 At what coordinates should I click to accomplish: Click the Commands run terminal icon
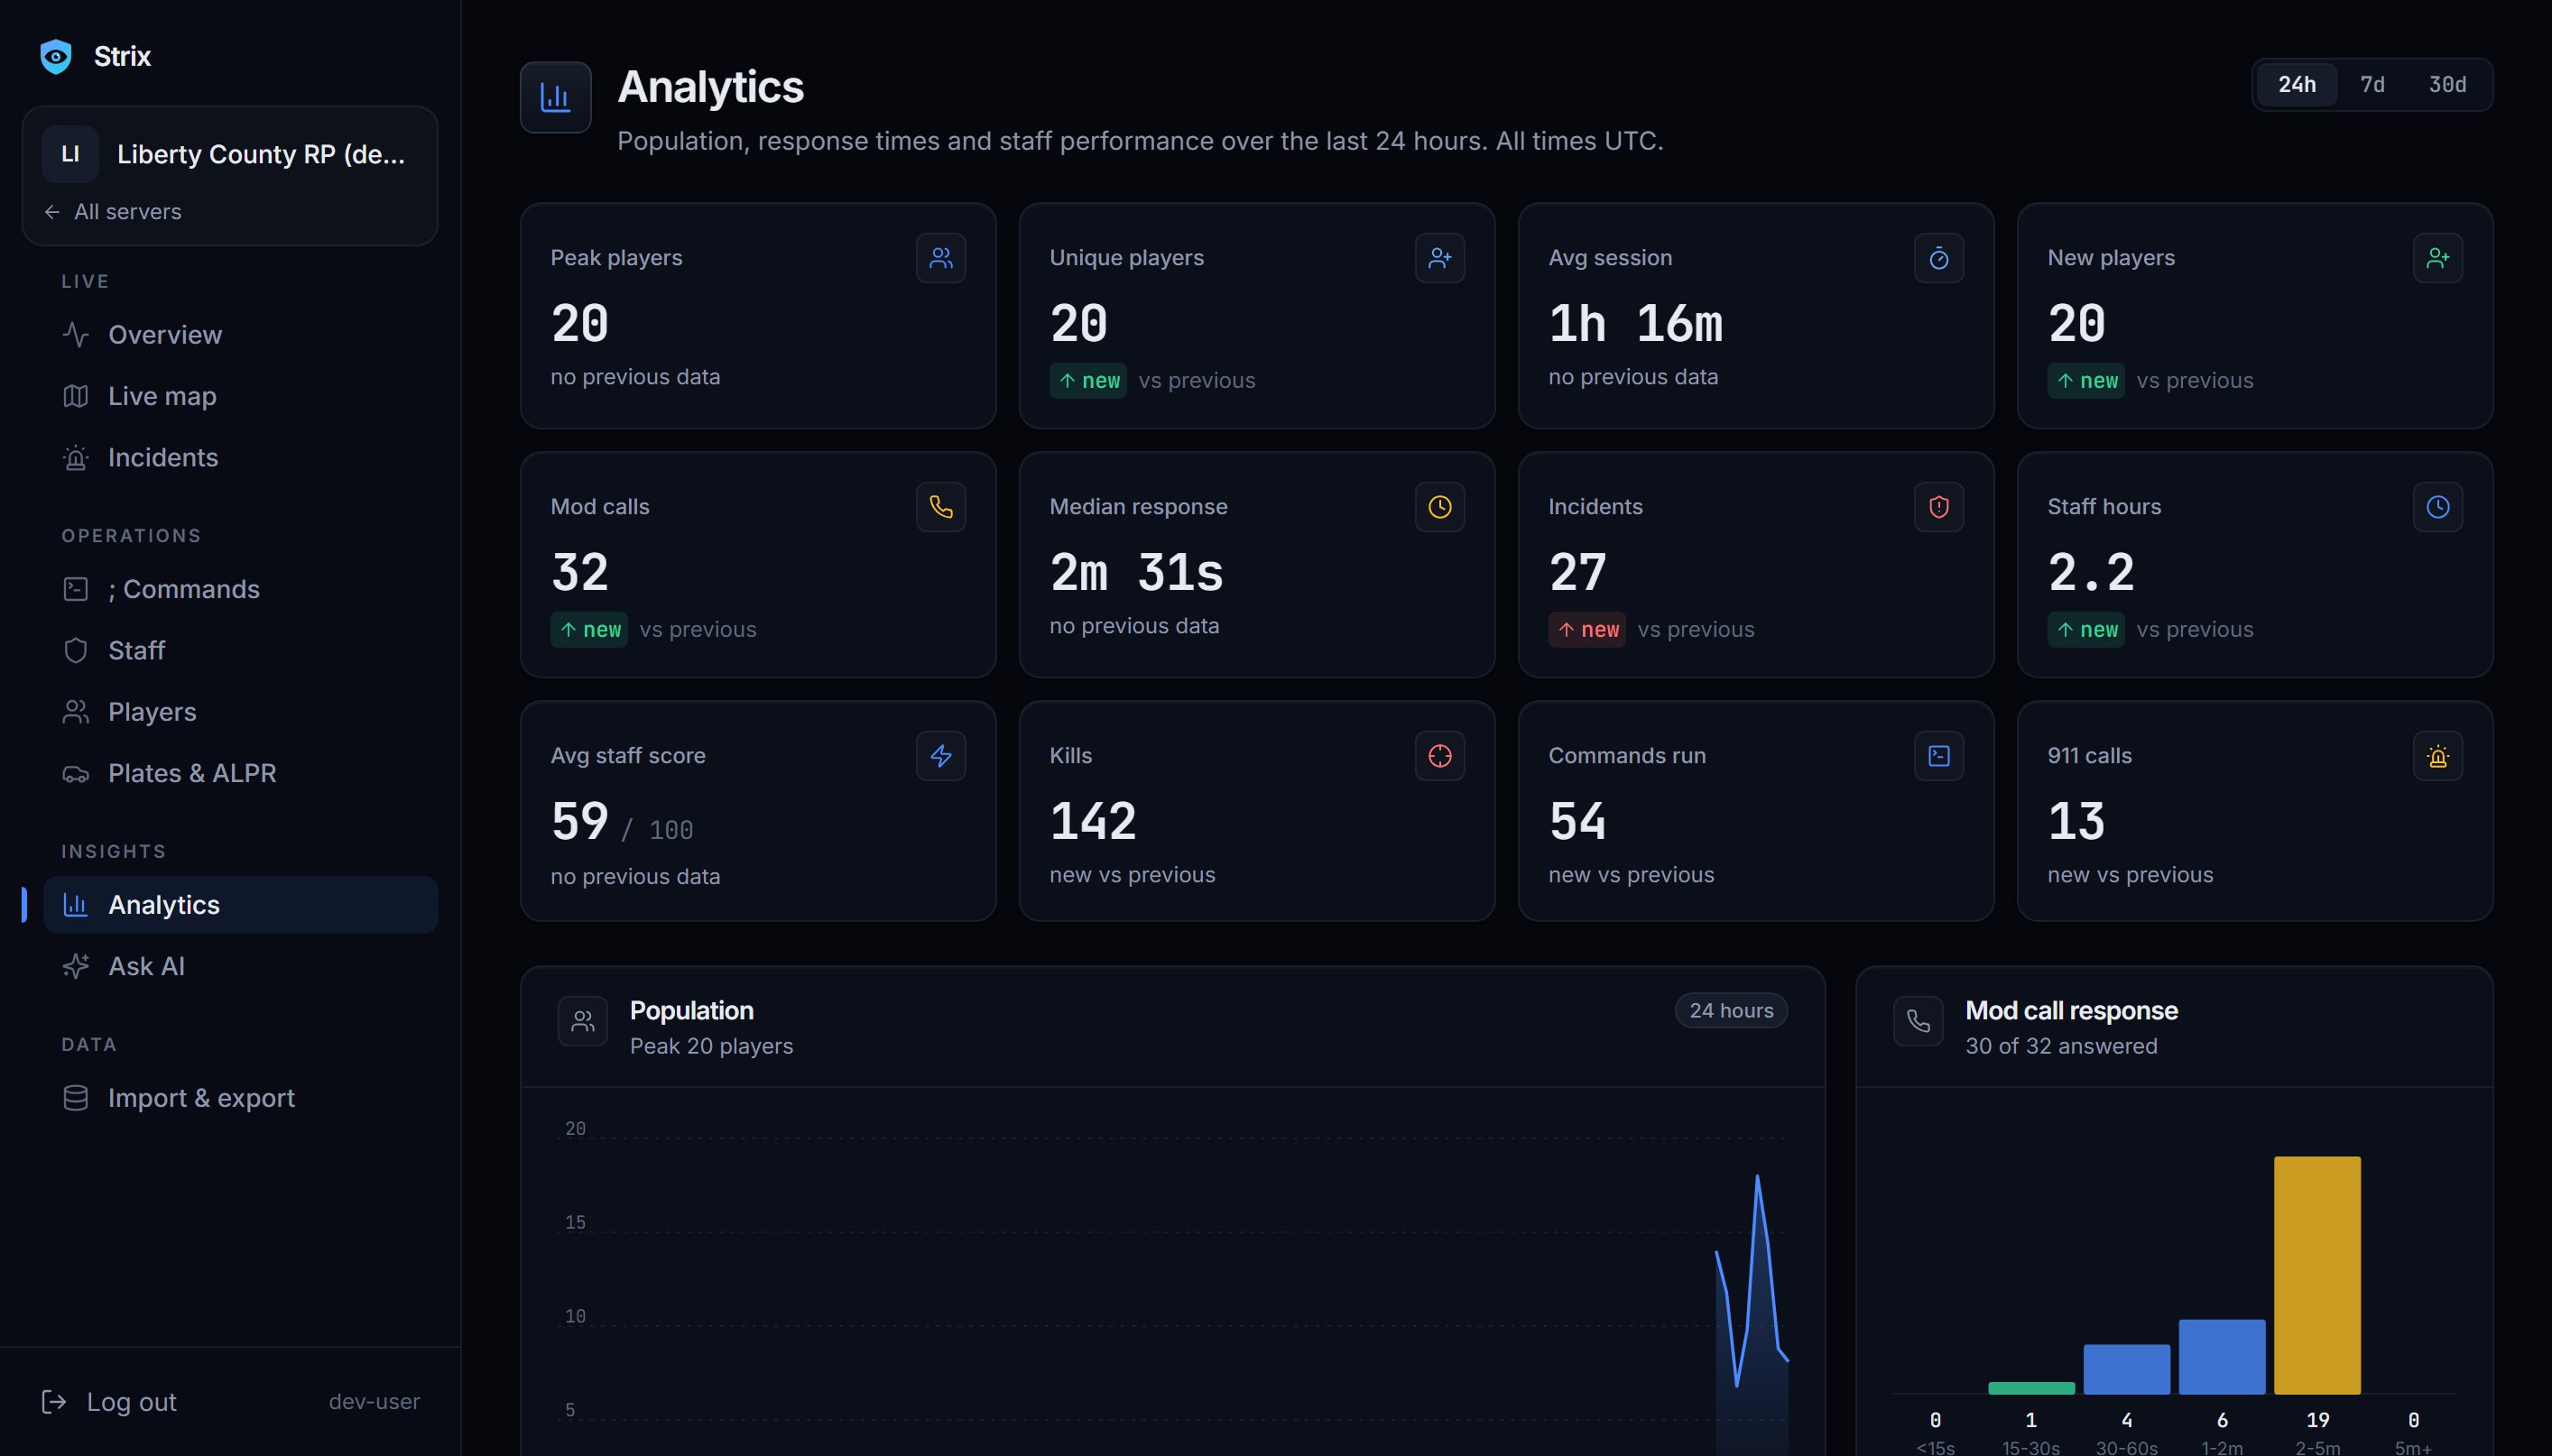tap(1939, 756)
